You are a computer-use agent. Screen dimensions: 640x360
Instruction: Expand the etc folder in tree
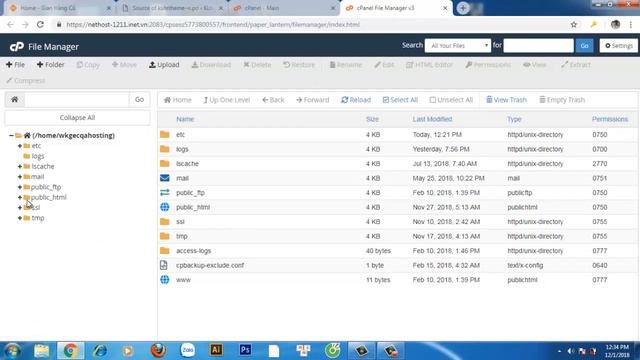[x=20, y=146]
